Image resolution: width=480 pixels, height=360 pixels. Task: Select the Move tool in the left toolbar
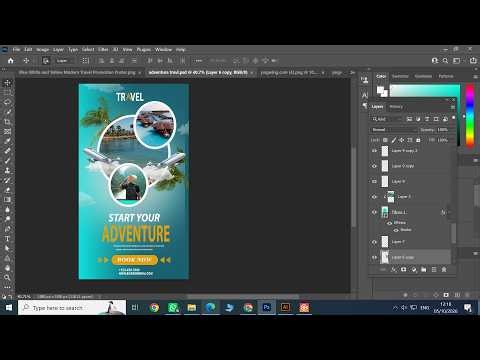7,83
